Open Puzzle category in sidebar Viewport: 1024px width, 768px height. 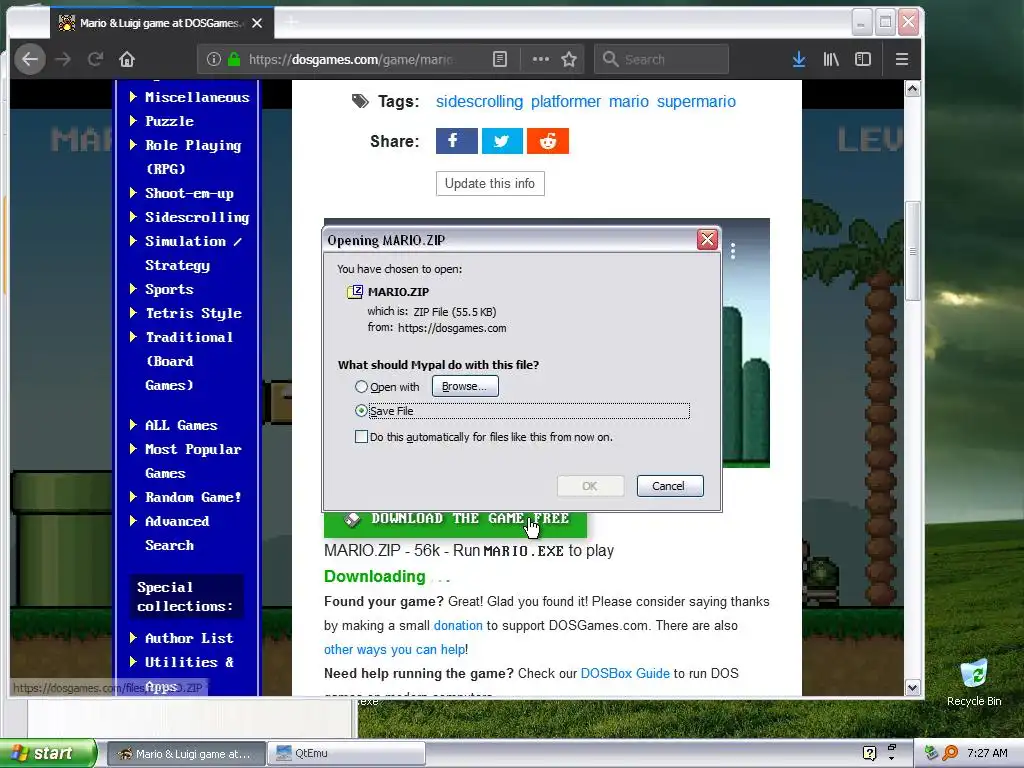169,121
